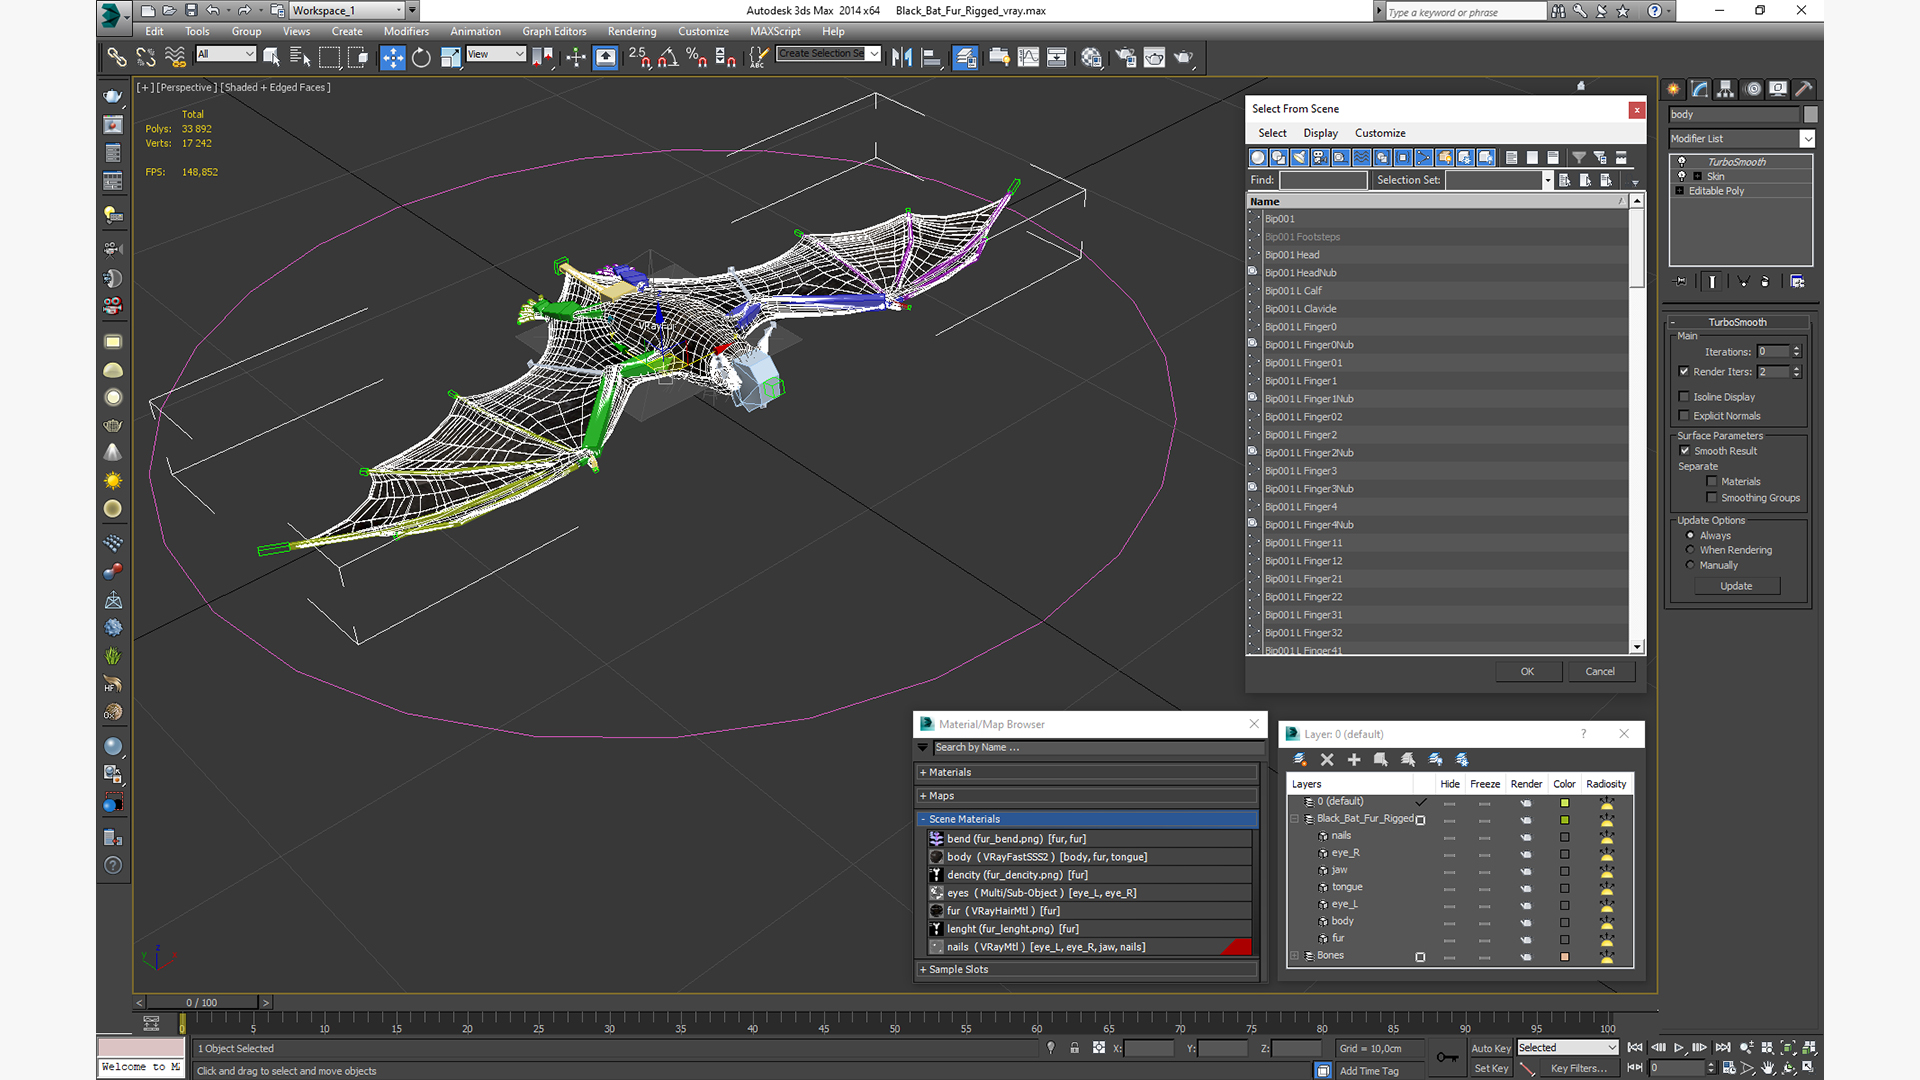Select the When Rendering radio button
This screenshot has width=1920, height=1080.
click(1691, 550)
